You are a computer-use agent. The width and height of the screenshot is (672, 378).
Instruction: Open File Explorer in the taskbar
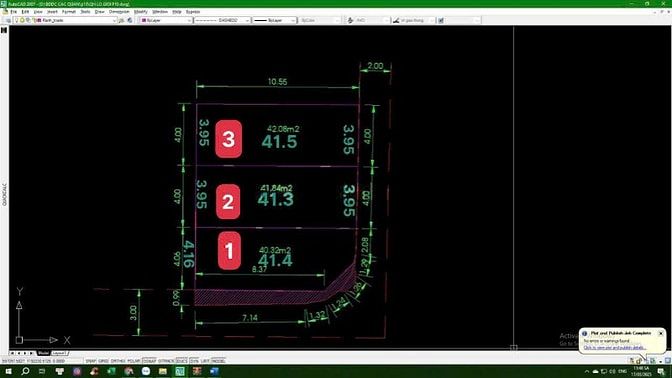(x=163, y=371)
